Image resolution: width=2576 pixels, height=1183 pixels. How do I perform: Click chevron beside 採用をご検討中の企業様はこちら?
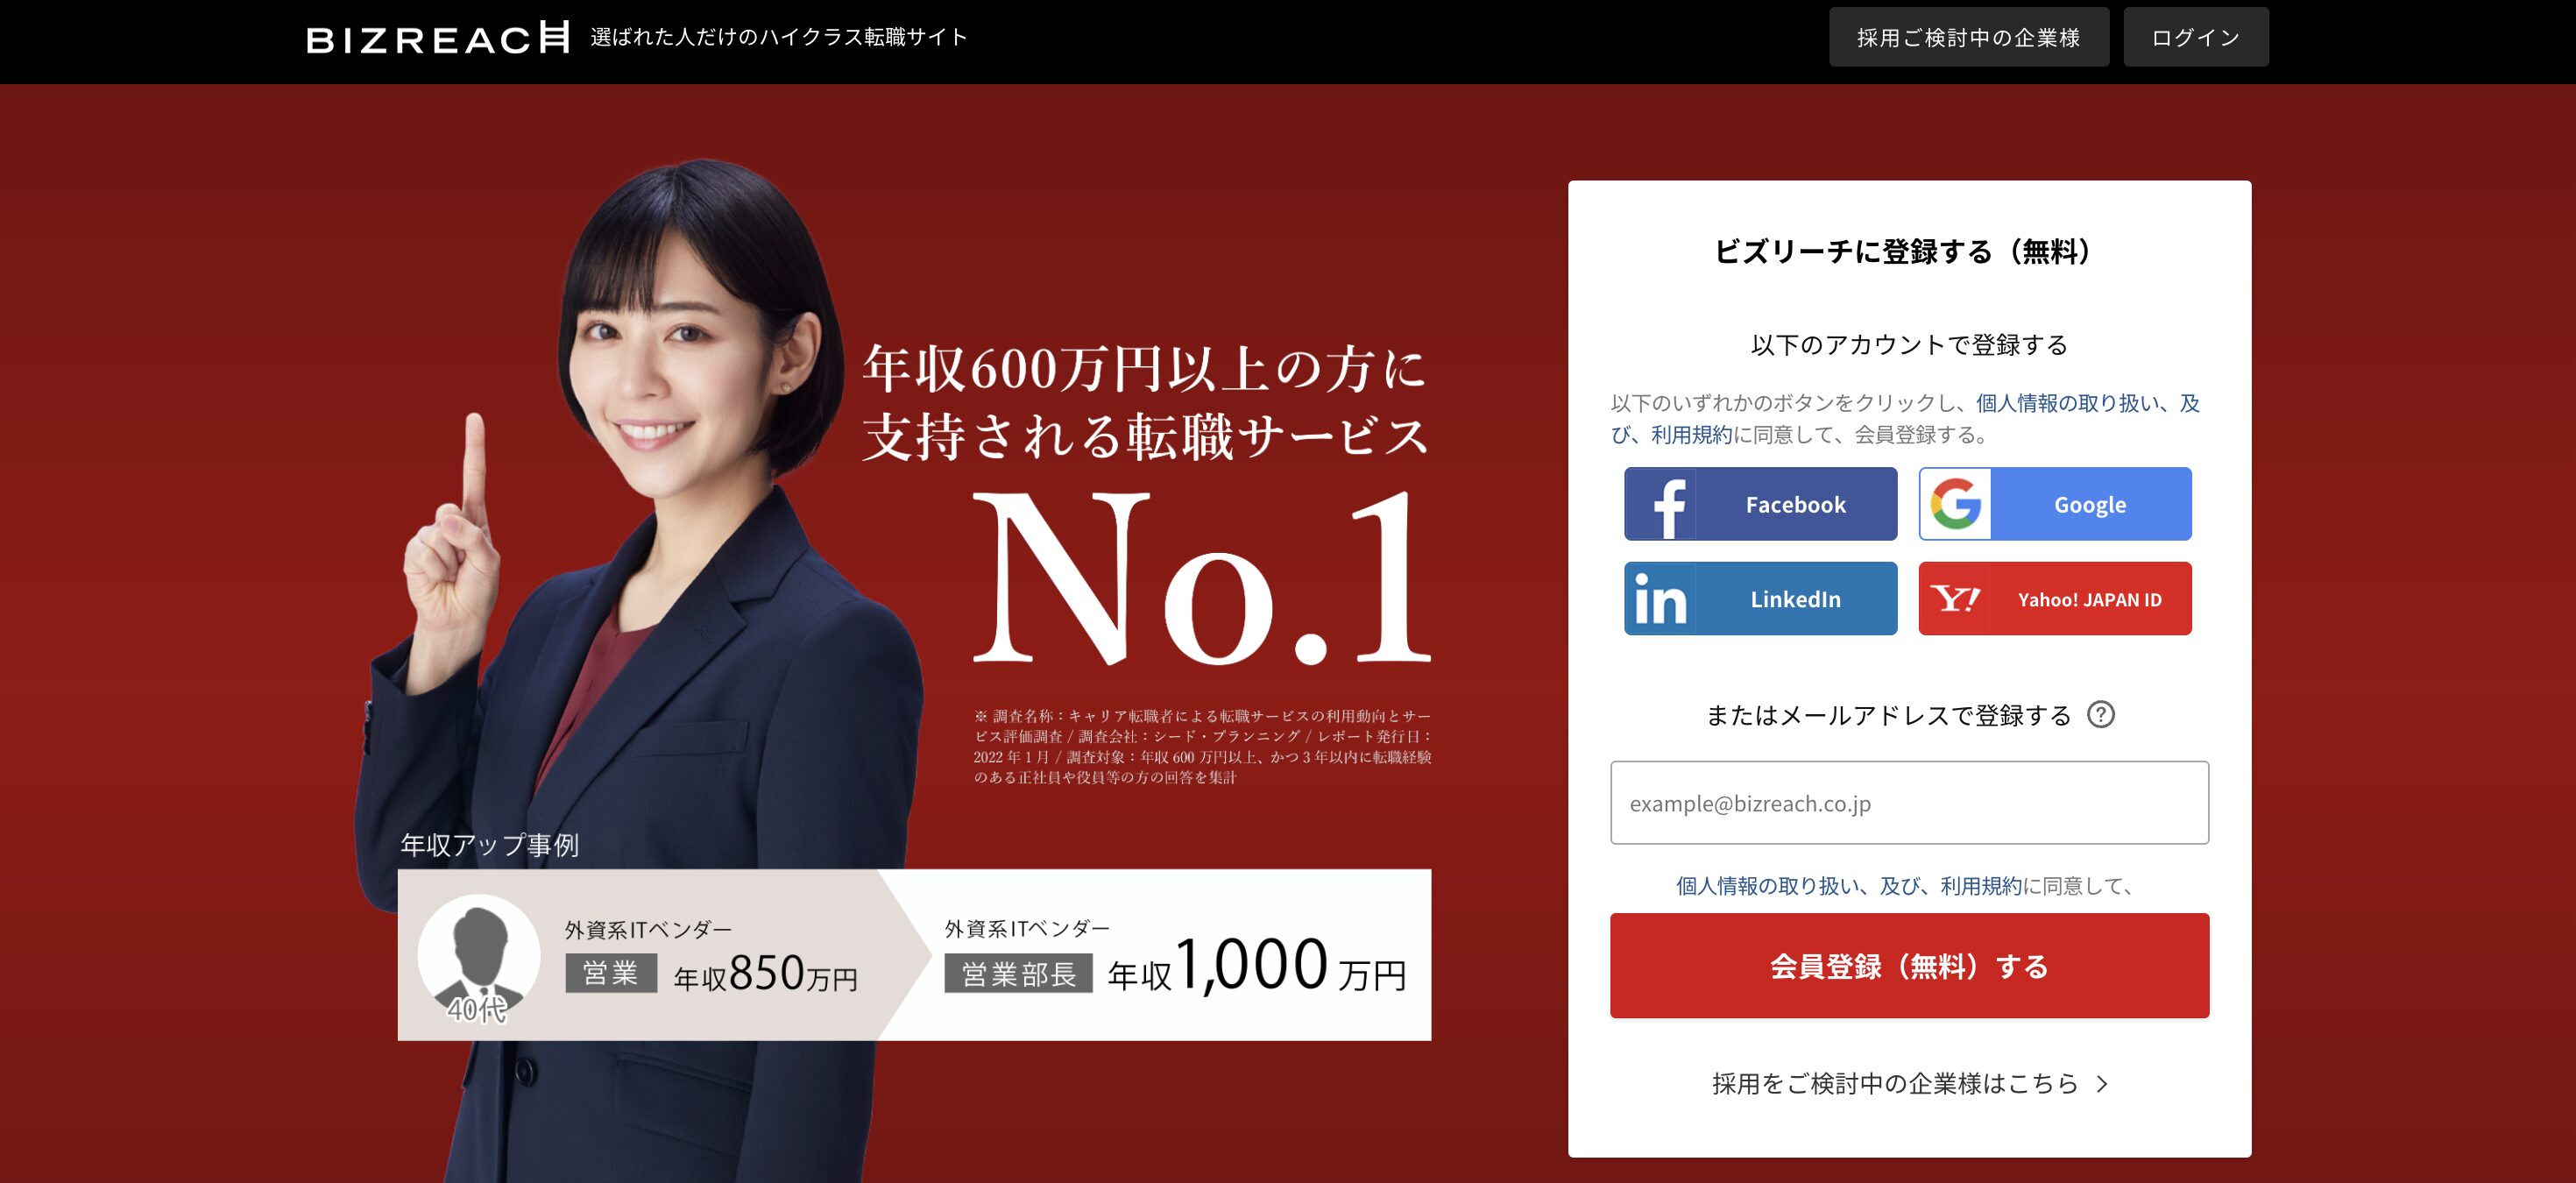2102,1084
